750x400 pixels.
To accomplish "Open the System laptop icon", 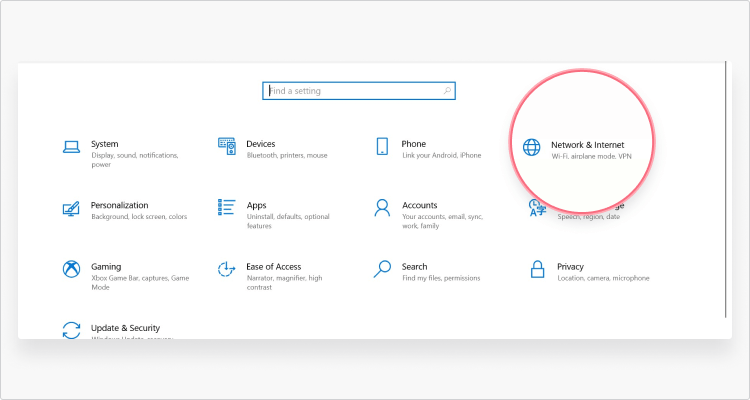I will pos(71,147).
